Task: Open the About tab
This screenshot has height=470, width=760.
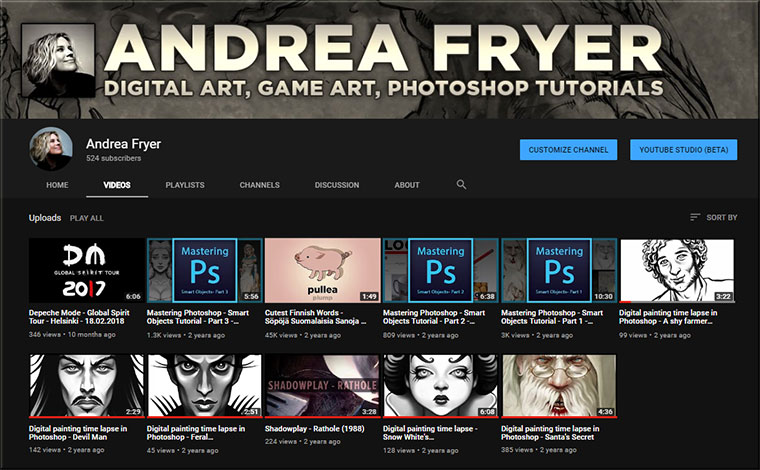Action: point(407,185)
